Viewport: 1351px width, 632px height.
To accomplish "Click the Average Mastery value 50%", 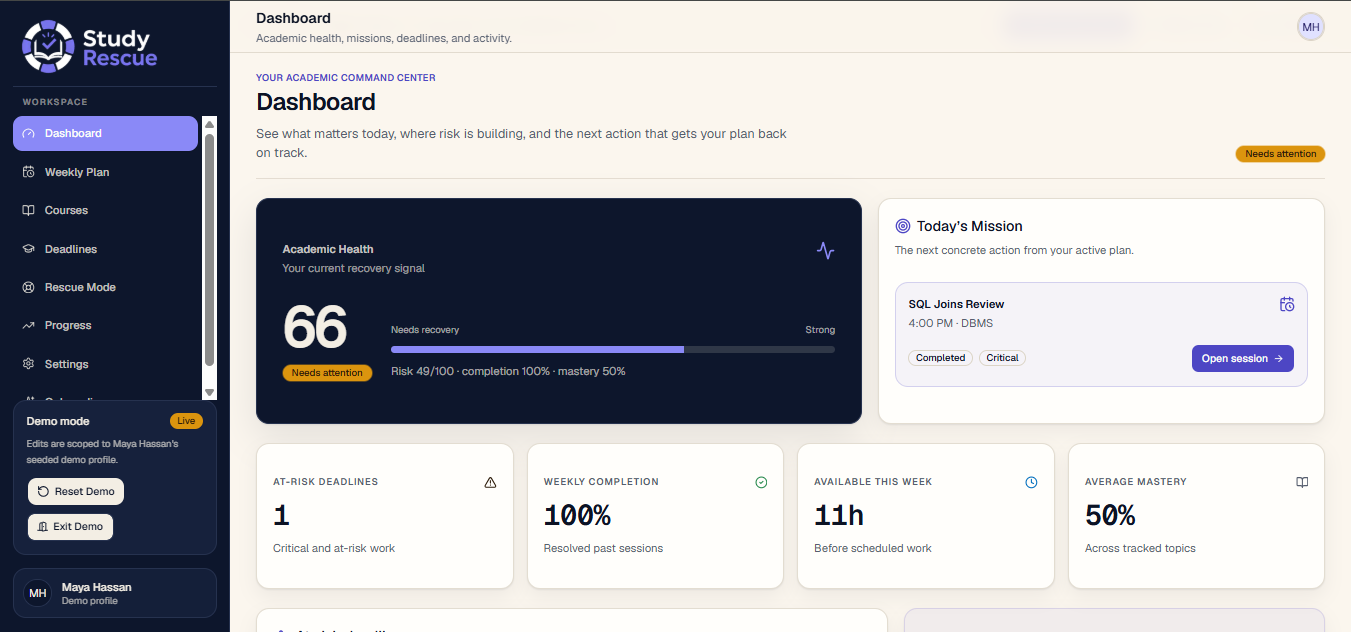I will (x=1110, y=516).
